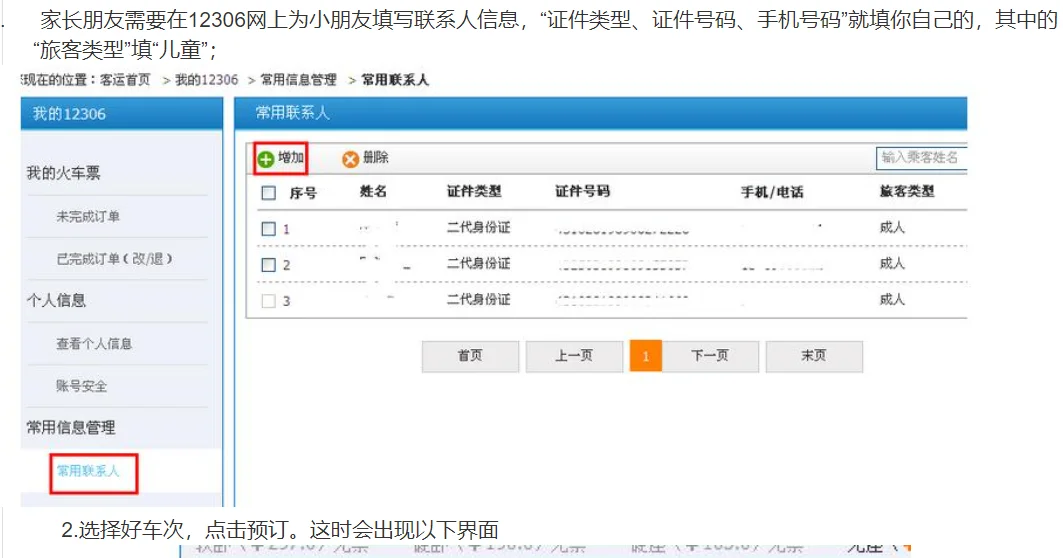Click the 手机/电话 column header
The height and width of the screenshot is (558, 1063).
click(772, 193)
